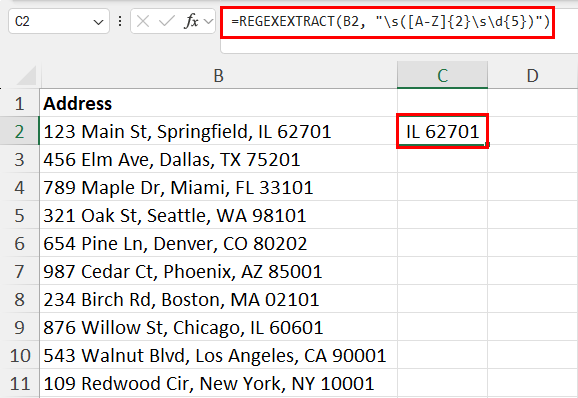This screenshot has width=578, height=398.
Task: Select cell with 789 Maple Dr, Miami address
Action: (219, 187)
